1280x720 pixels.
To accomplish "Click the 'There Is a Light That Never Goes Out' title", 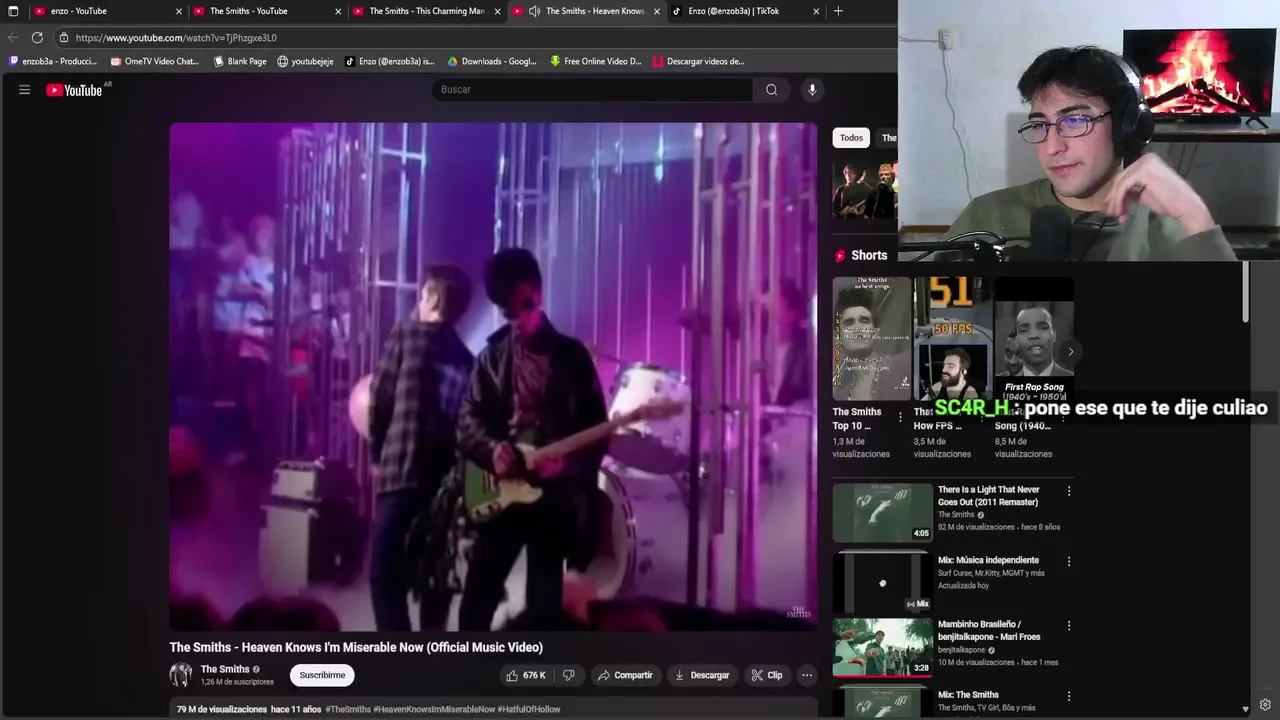I will (x=988, y=496).
